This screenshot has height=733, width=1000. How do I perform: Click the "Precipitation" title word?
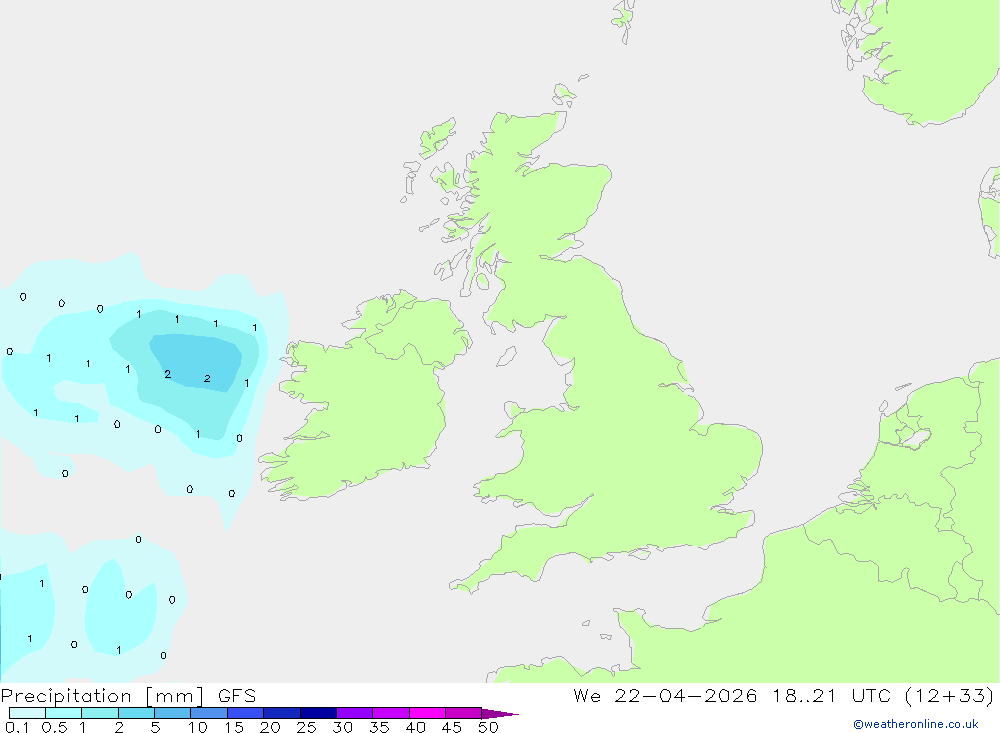click(66, 696)
